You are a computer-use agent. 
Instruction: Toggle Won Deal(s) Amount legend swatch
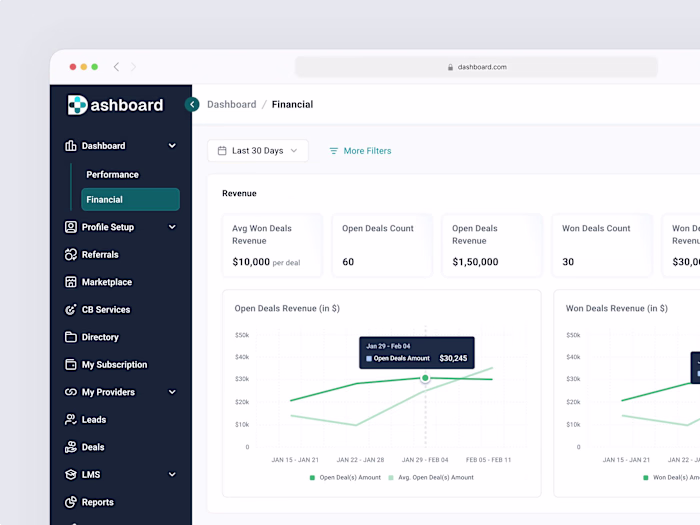tap(646, 478)
